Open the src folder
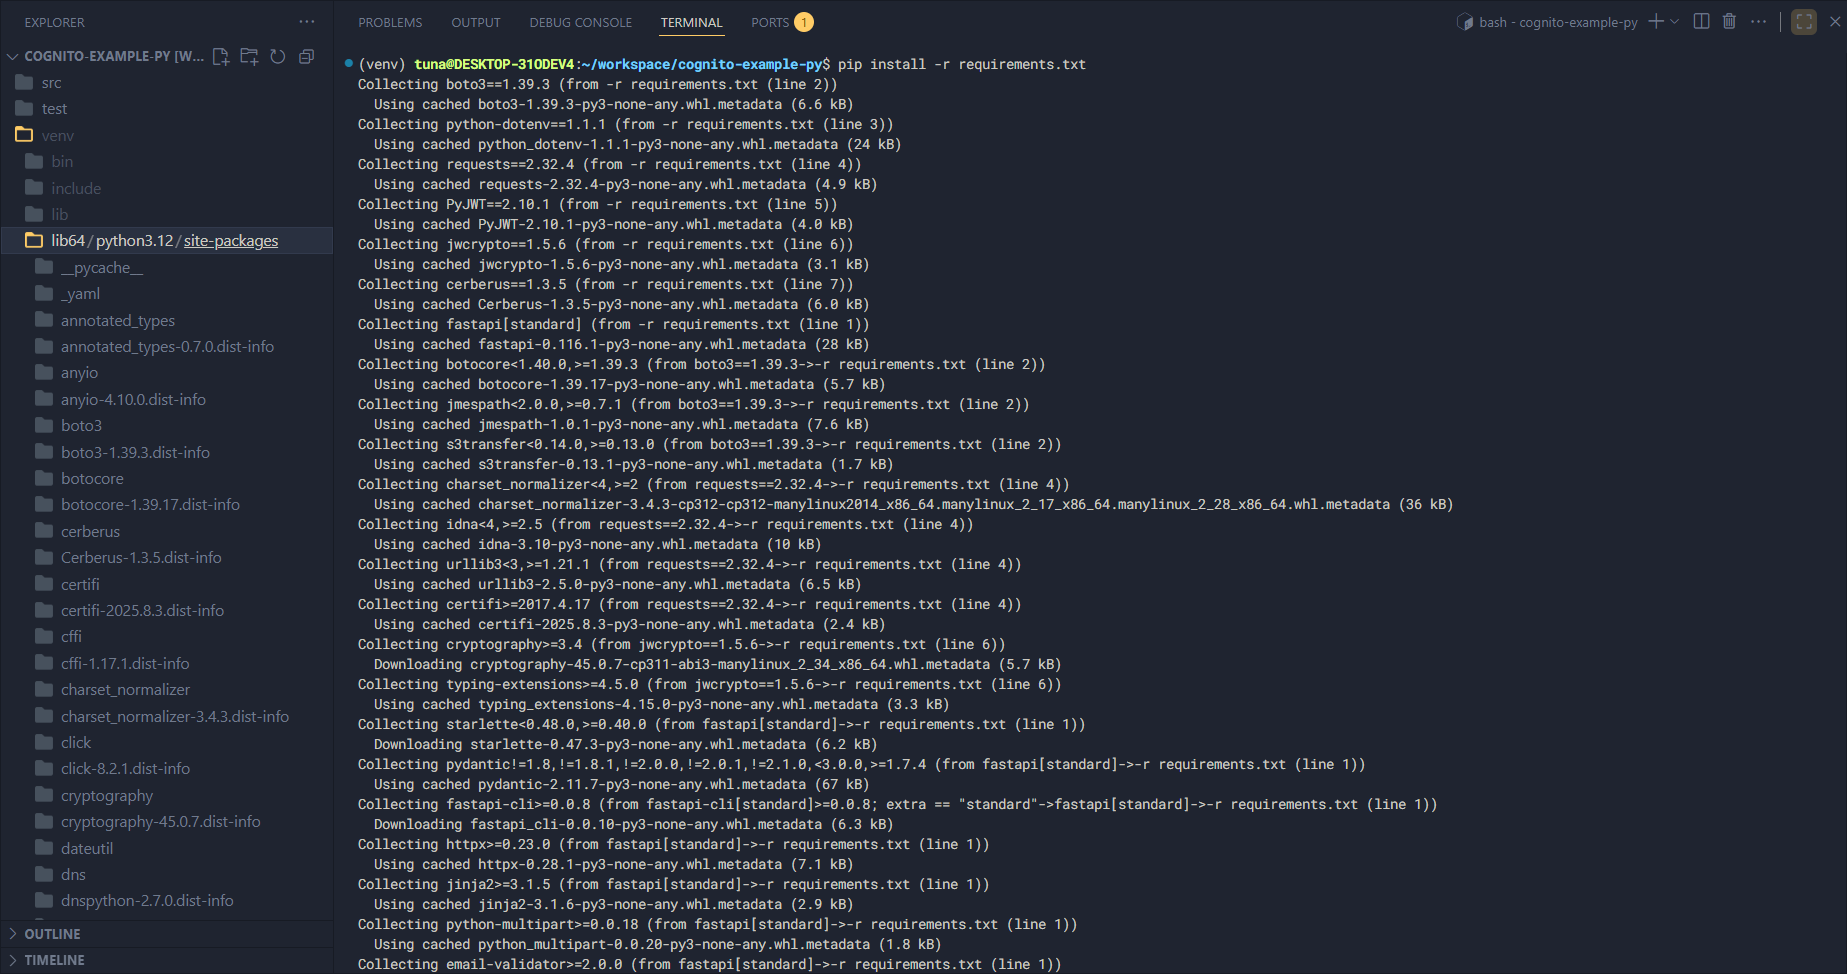Image resolution: width=1847 pixels, height=974 pixels. [52, 83]
